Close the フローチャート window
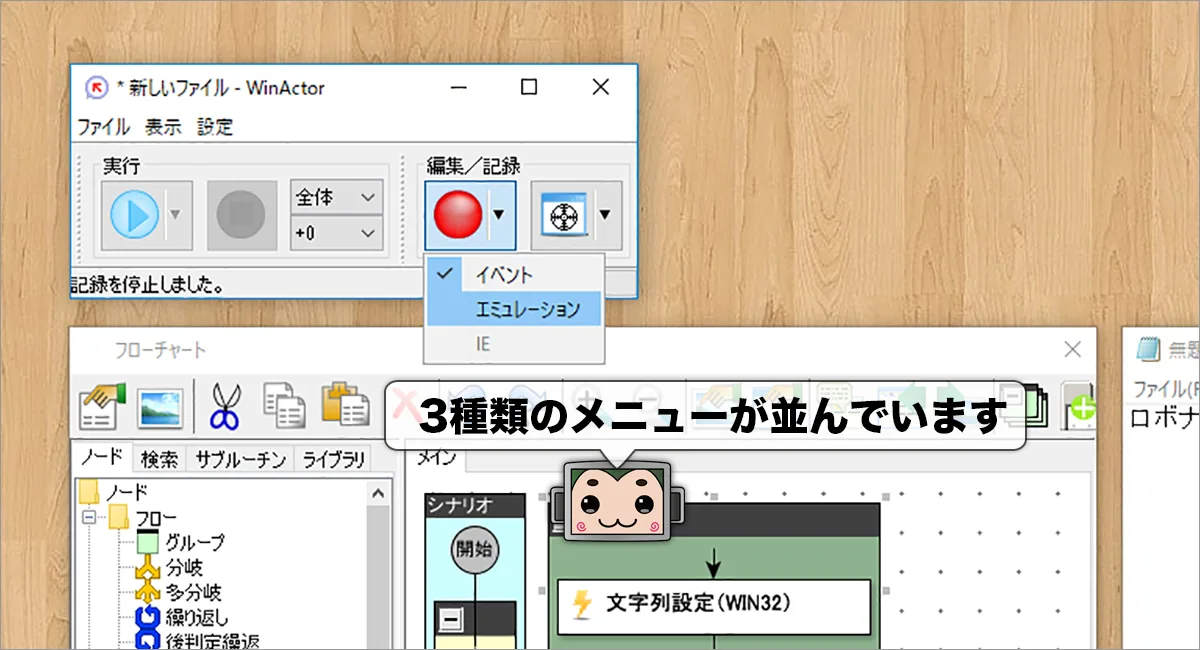The height and width of the screenshot is (650, 1200). pos(1073,349)
